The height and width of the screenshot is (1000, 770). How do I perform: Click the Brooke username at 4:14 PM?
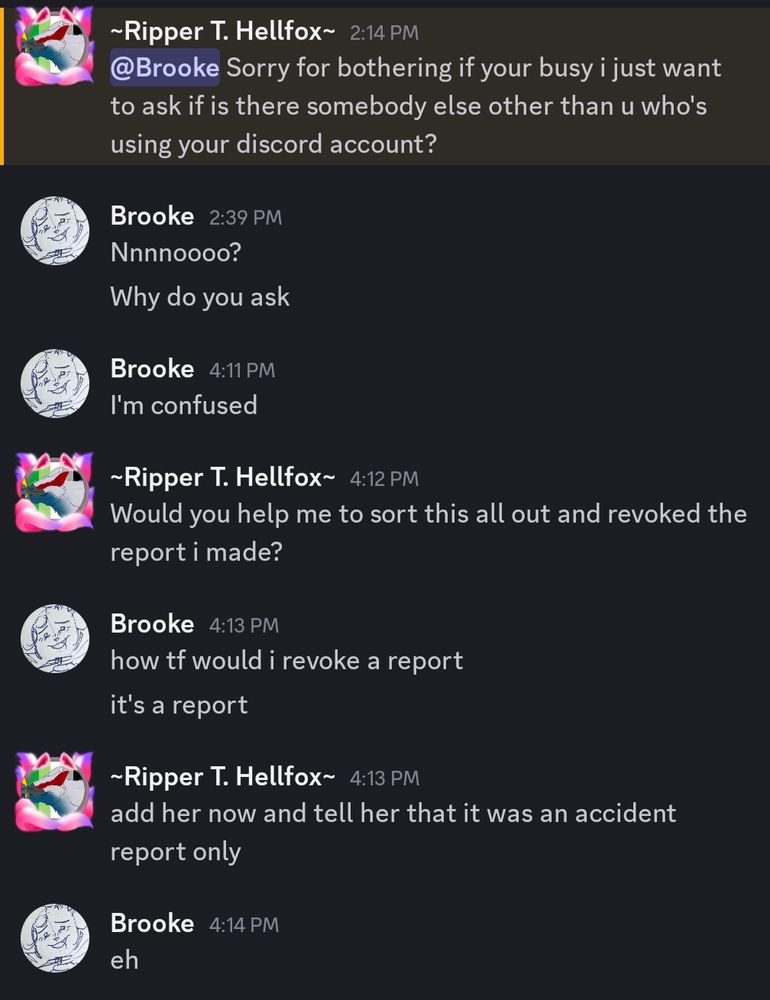pyautogui.click(x=152, y=923)
